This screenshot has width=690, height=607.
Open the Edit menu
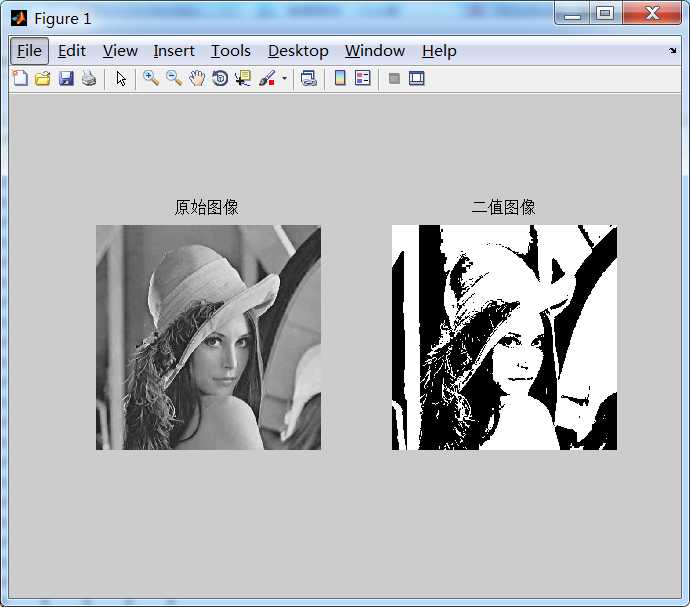[72, 51]
